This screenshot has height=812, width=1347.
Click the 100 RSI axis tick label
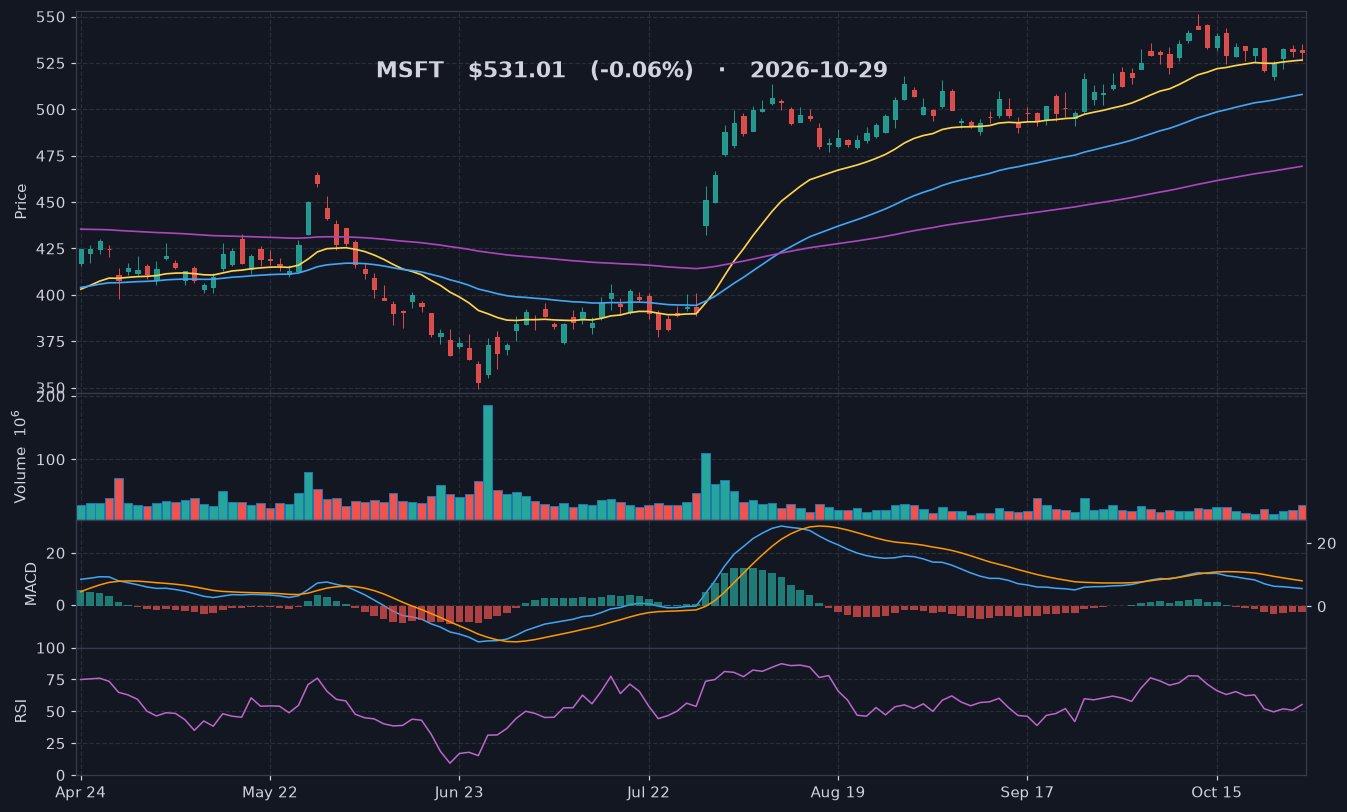point(52,649)
